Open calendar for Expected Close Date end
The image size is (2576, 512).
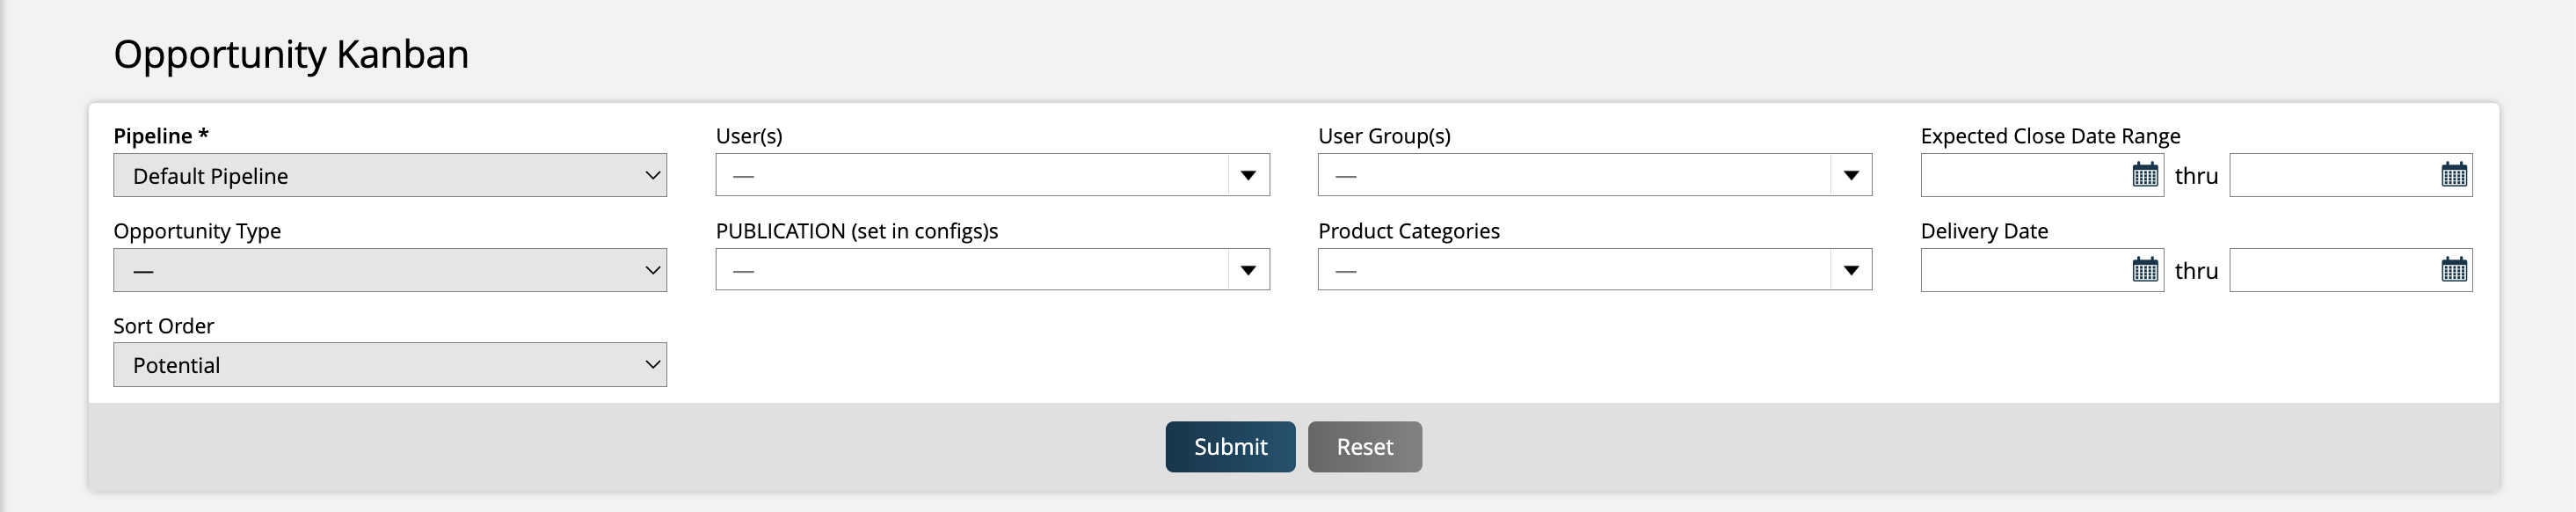tap(2454, 175)
